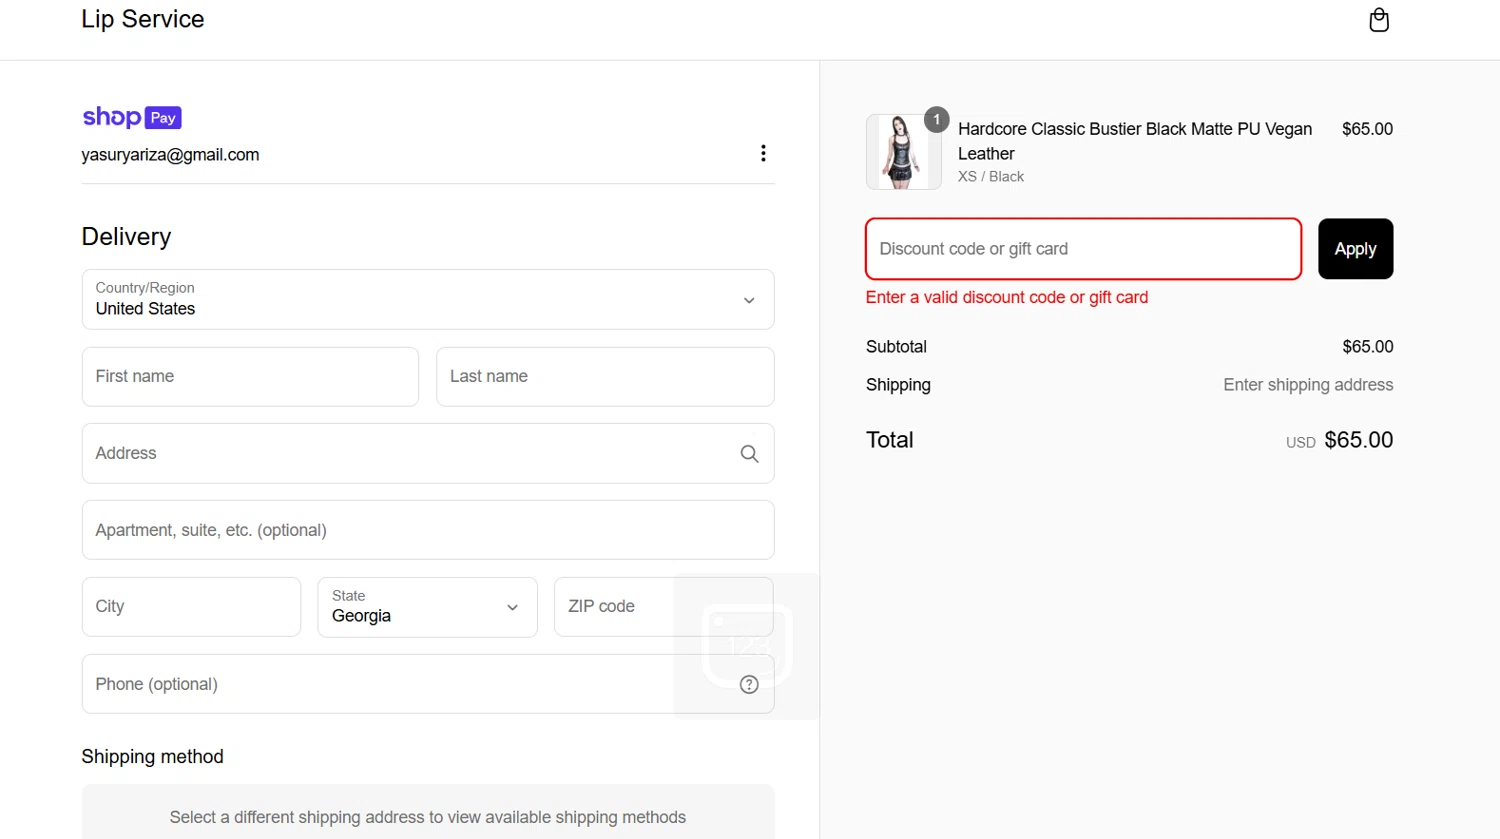Click the product price $65.00 beside item
This screenshot has width=1500, height=839.
click(x=1367, y=129)
